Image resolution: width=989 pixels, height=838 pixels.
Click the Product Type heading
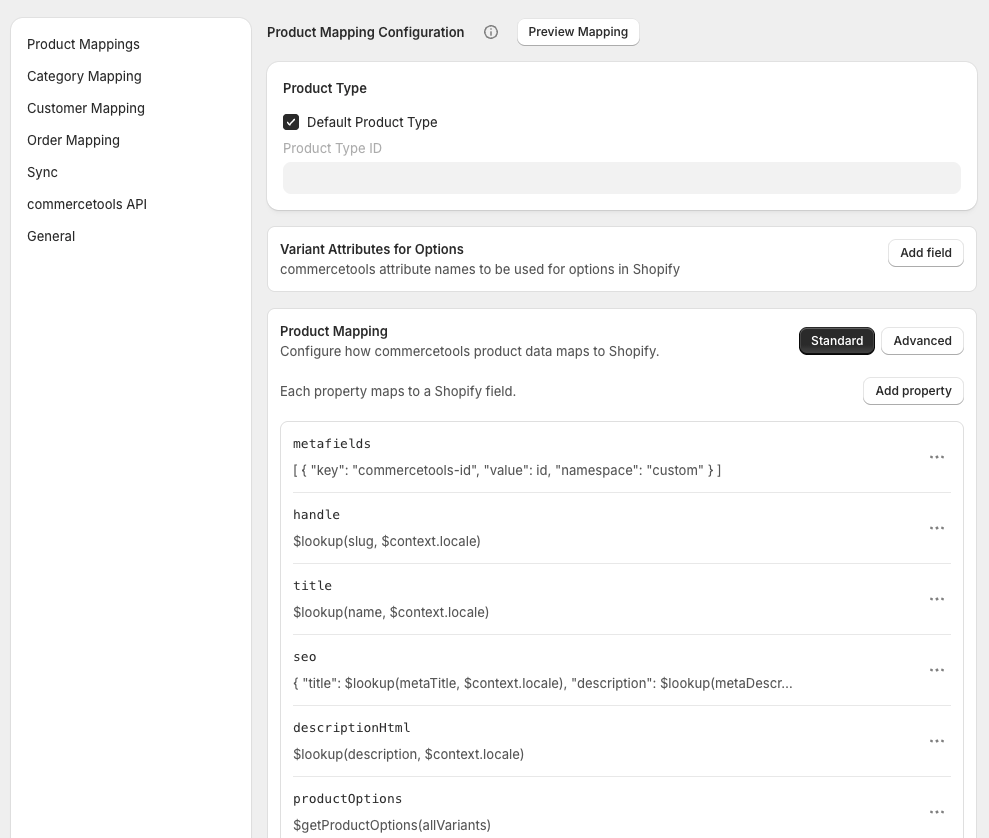point(325,88)
